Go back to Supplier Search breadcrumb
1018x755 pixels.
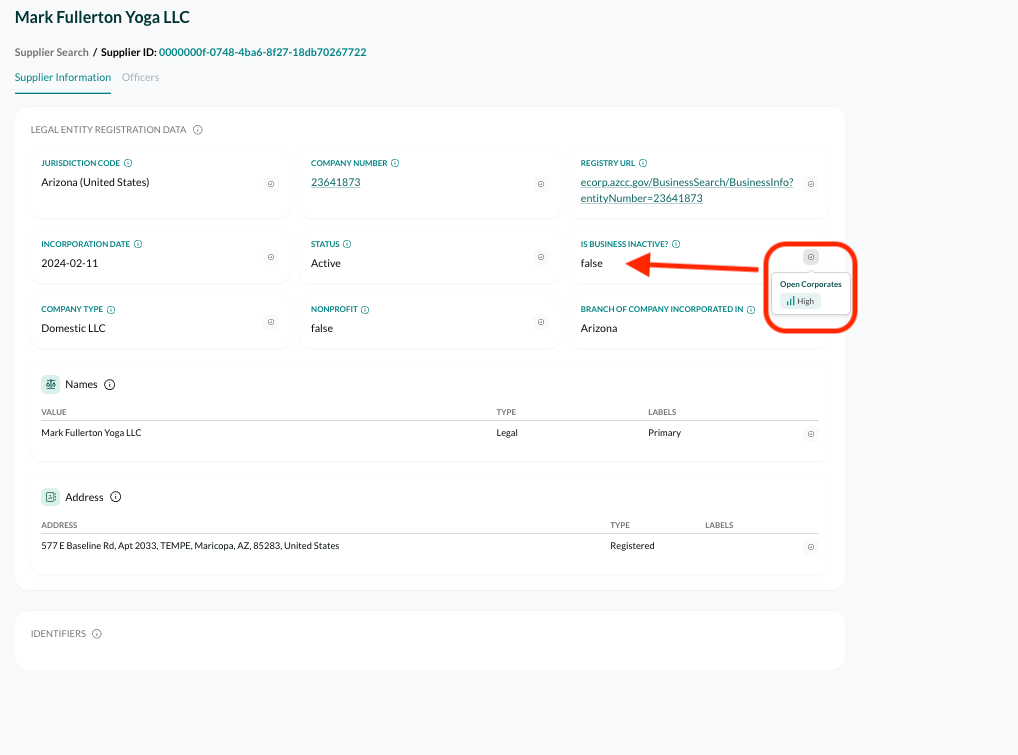[52, 52]
